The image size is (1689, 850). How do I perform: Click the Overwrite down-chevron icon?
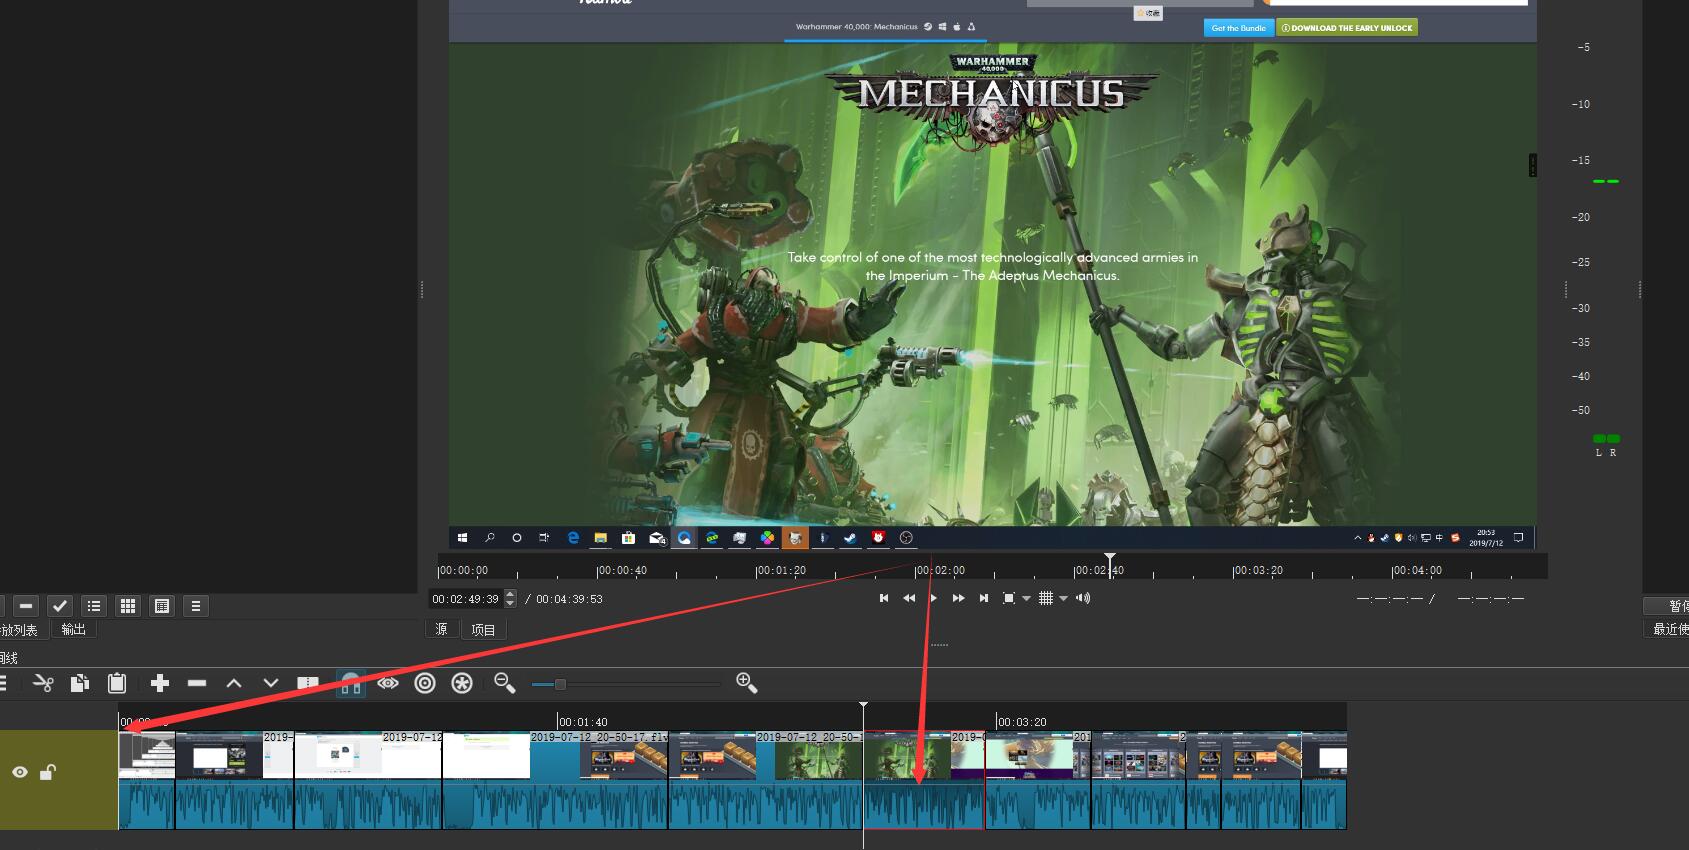pos(270,683)
